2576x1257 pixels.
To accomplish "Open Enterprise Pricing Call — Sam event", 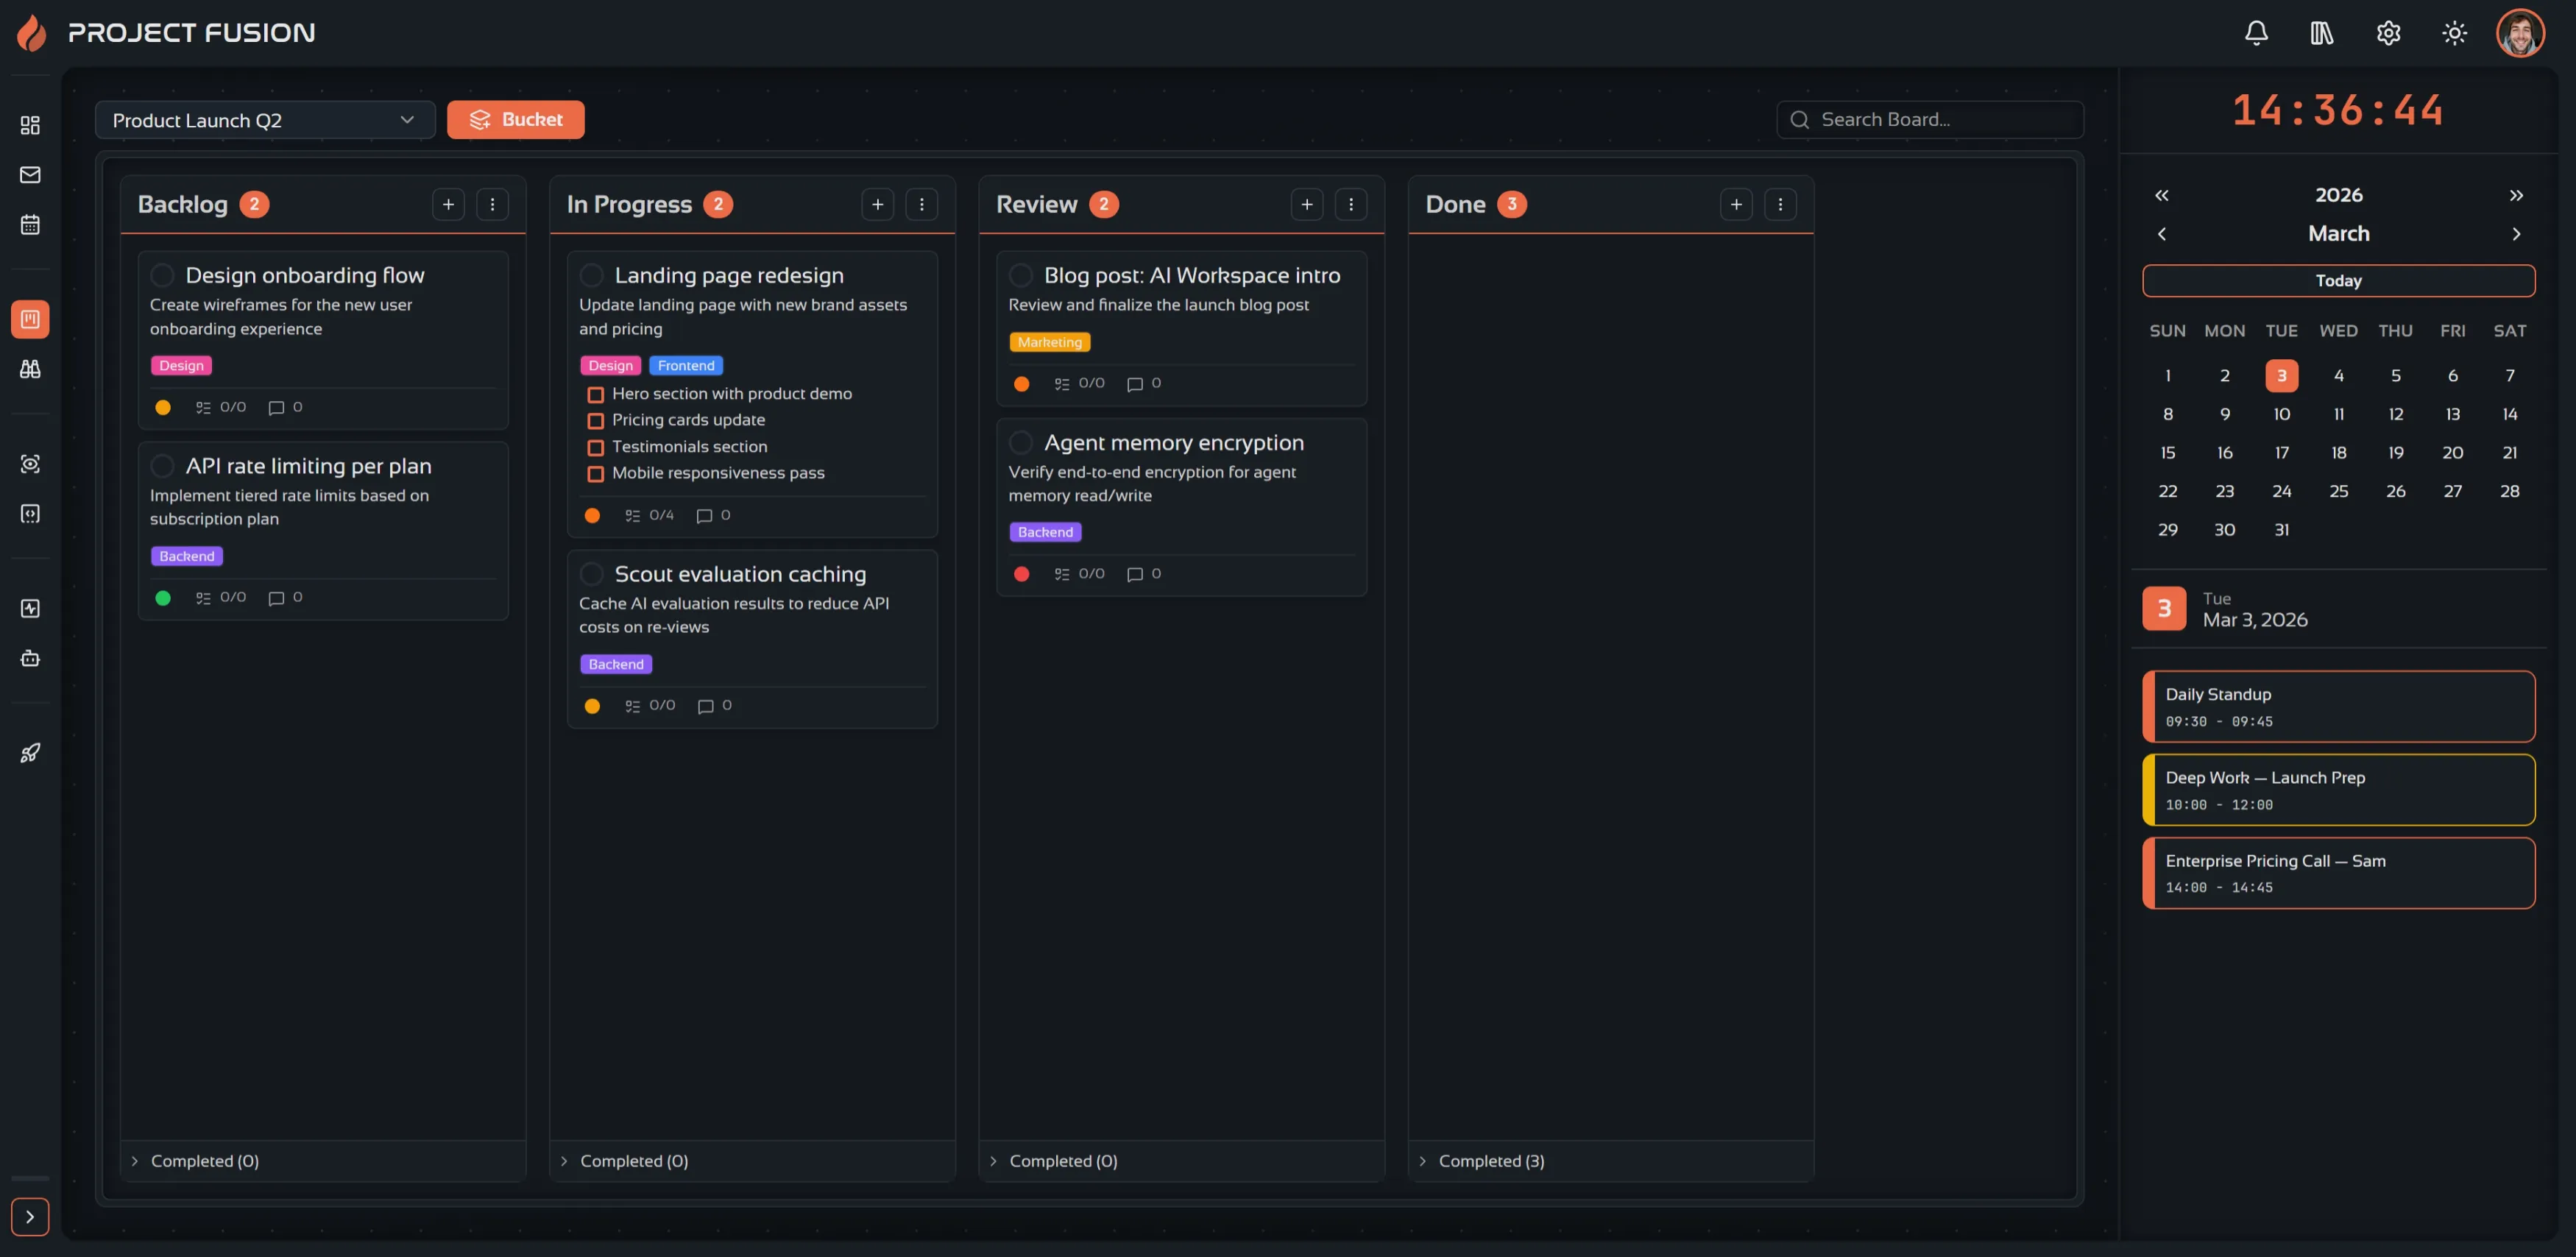I will point(2338,873).
